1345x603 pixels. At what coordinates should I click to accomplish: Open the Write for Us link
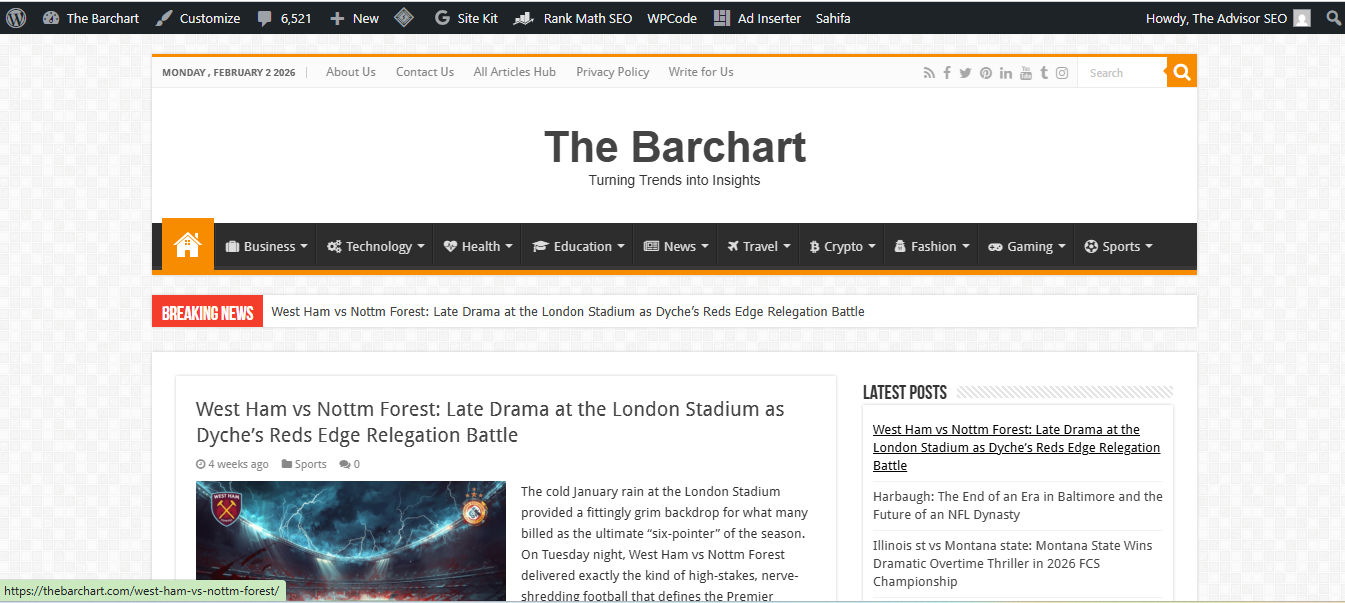(701, 72)
